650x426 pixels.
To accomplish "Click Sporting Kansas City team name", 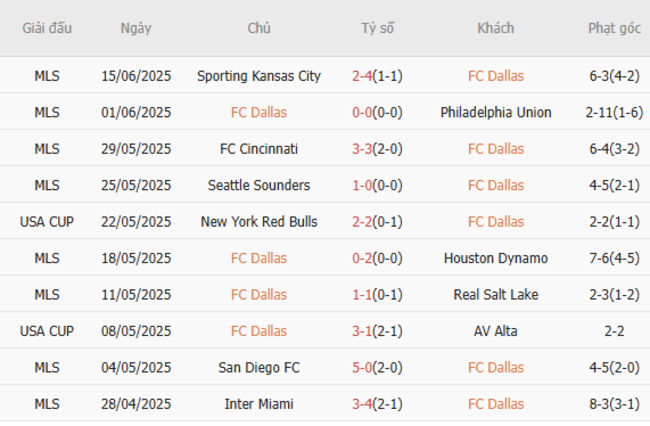I will pos(259,76).
